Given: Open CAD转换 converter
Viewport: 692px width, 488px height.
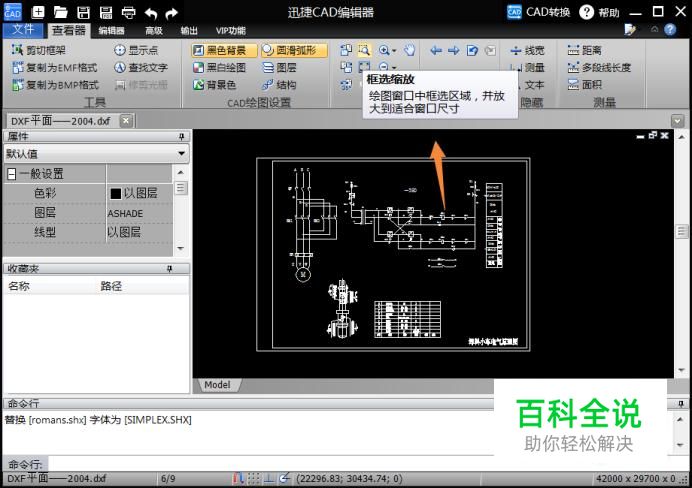Looking at the screenshot, I should coord(538,12).
